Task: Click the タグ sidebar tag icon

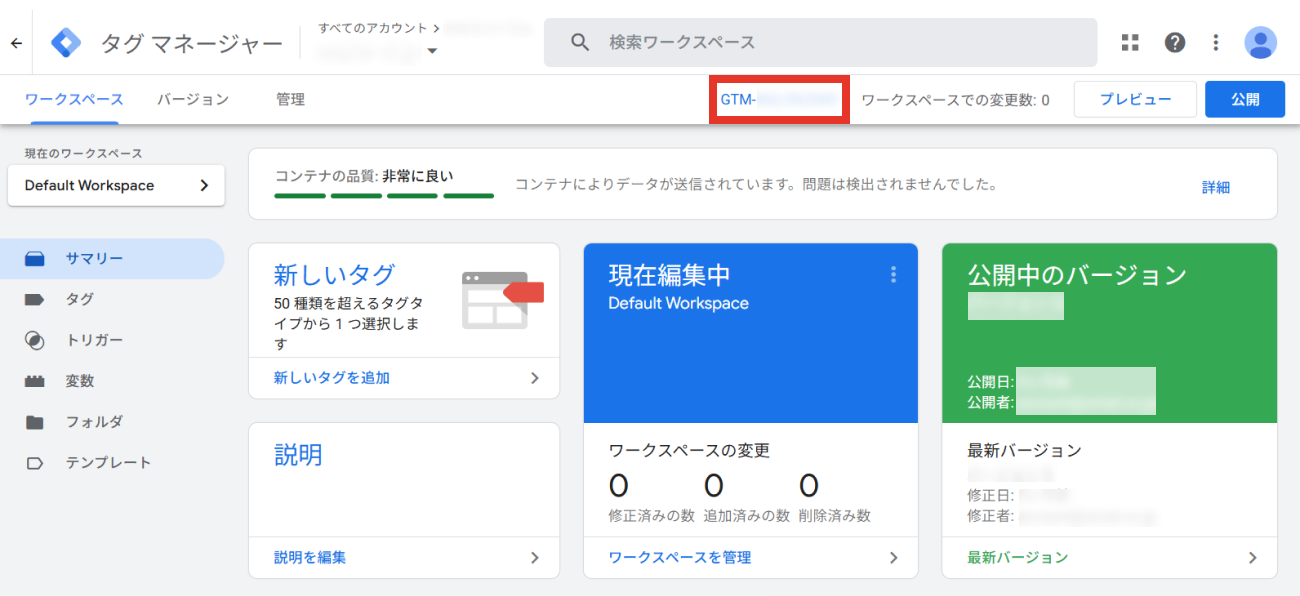Action: click(35, 299)
